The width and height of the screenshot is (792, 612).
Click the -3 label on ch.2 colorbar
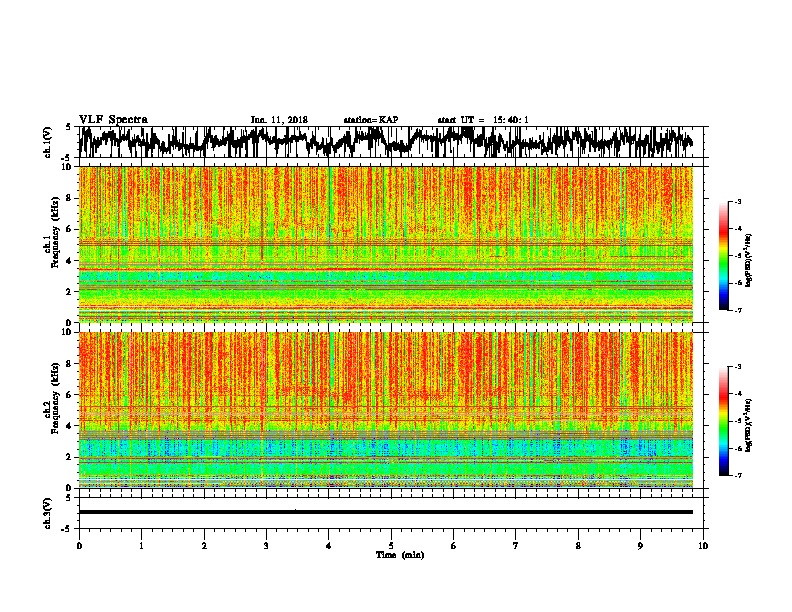pos(738,367)
